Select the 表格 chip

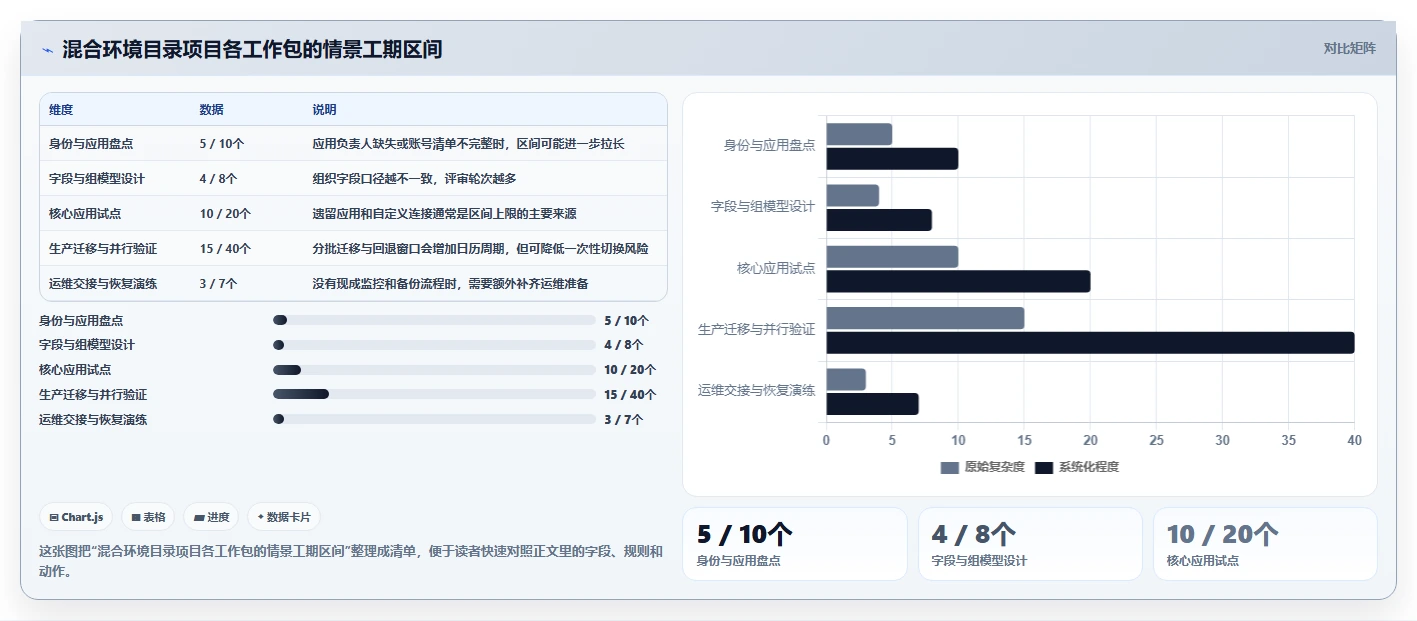[x=148, y=517]
